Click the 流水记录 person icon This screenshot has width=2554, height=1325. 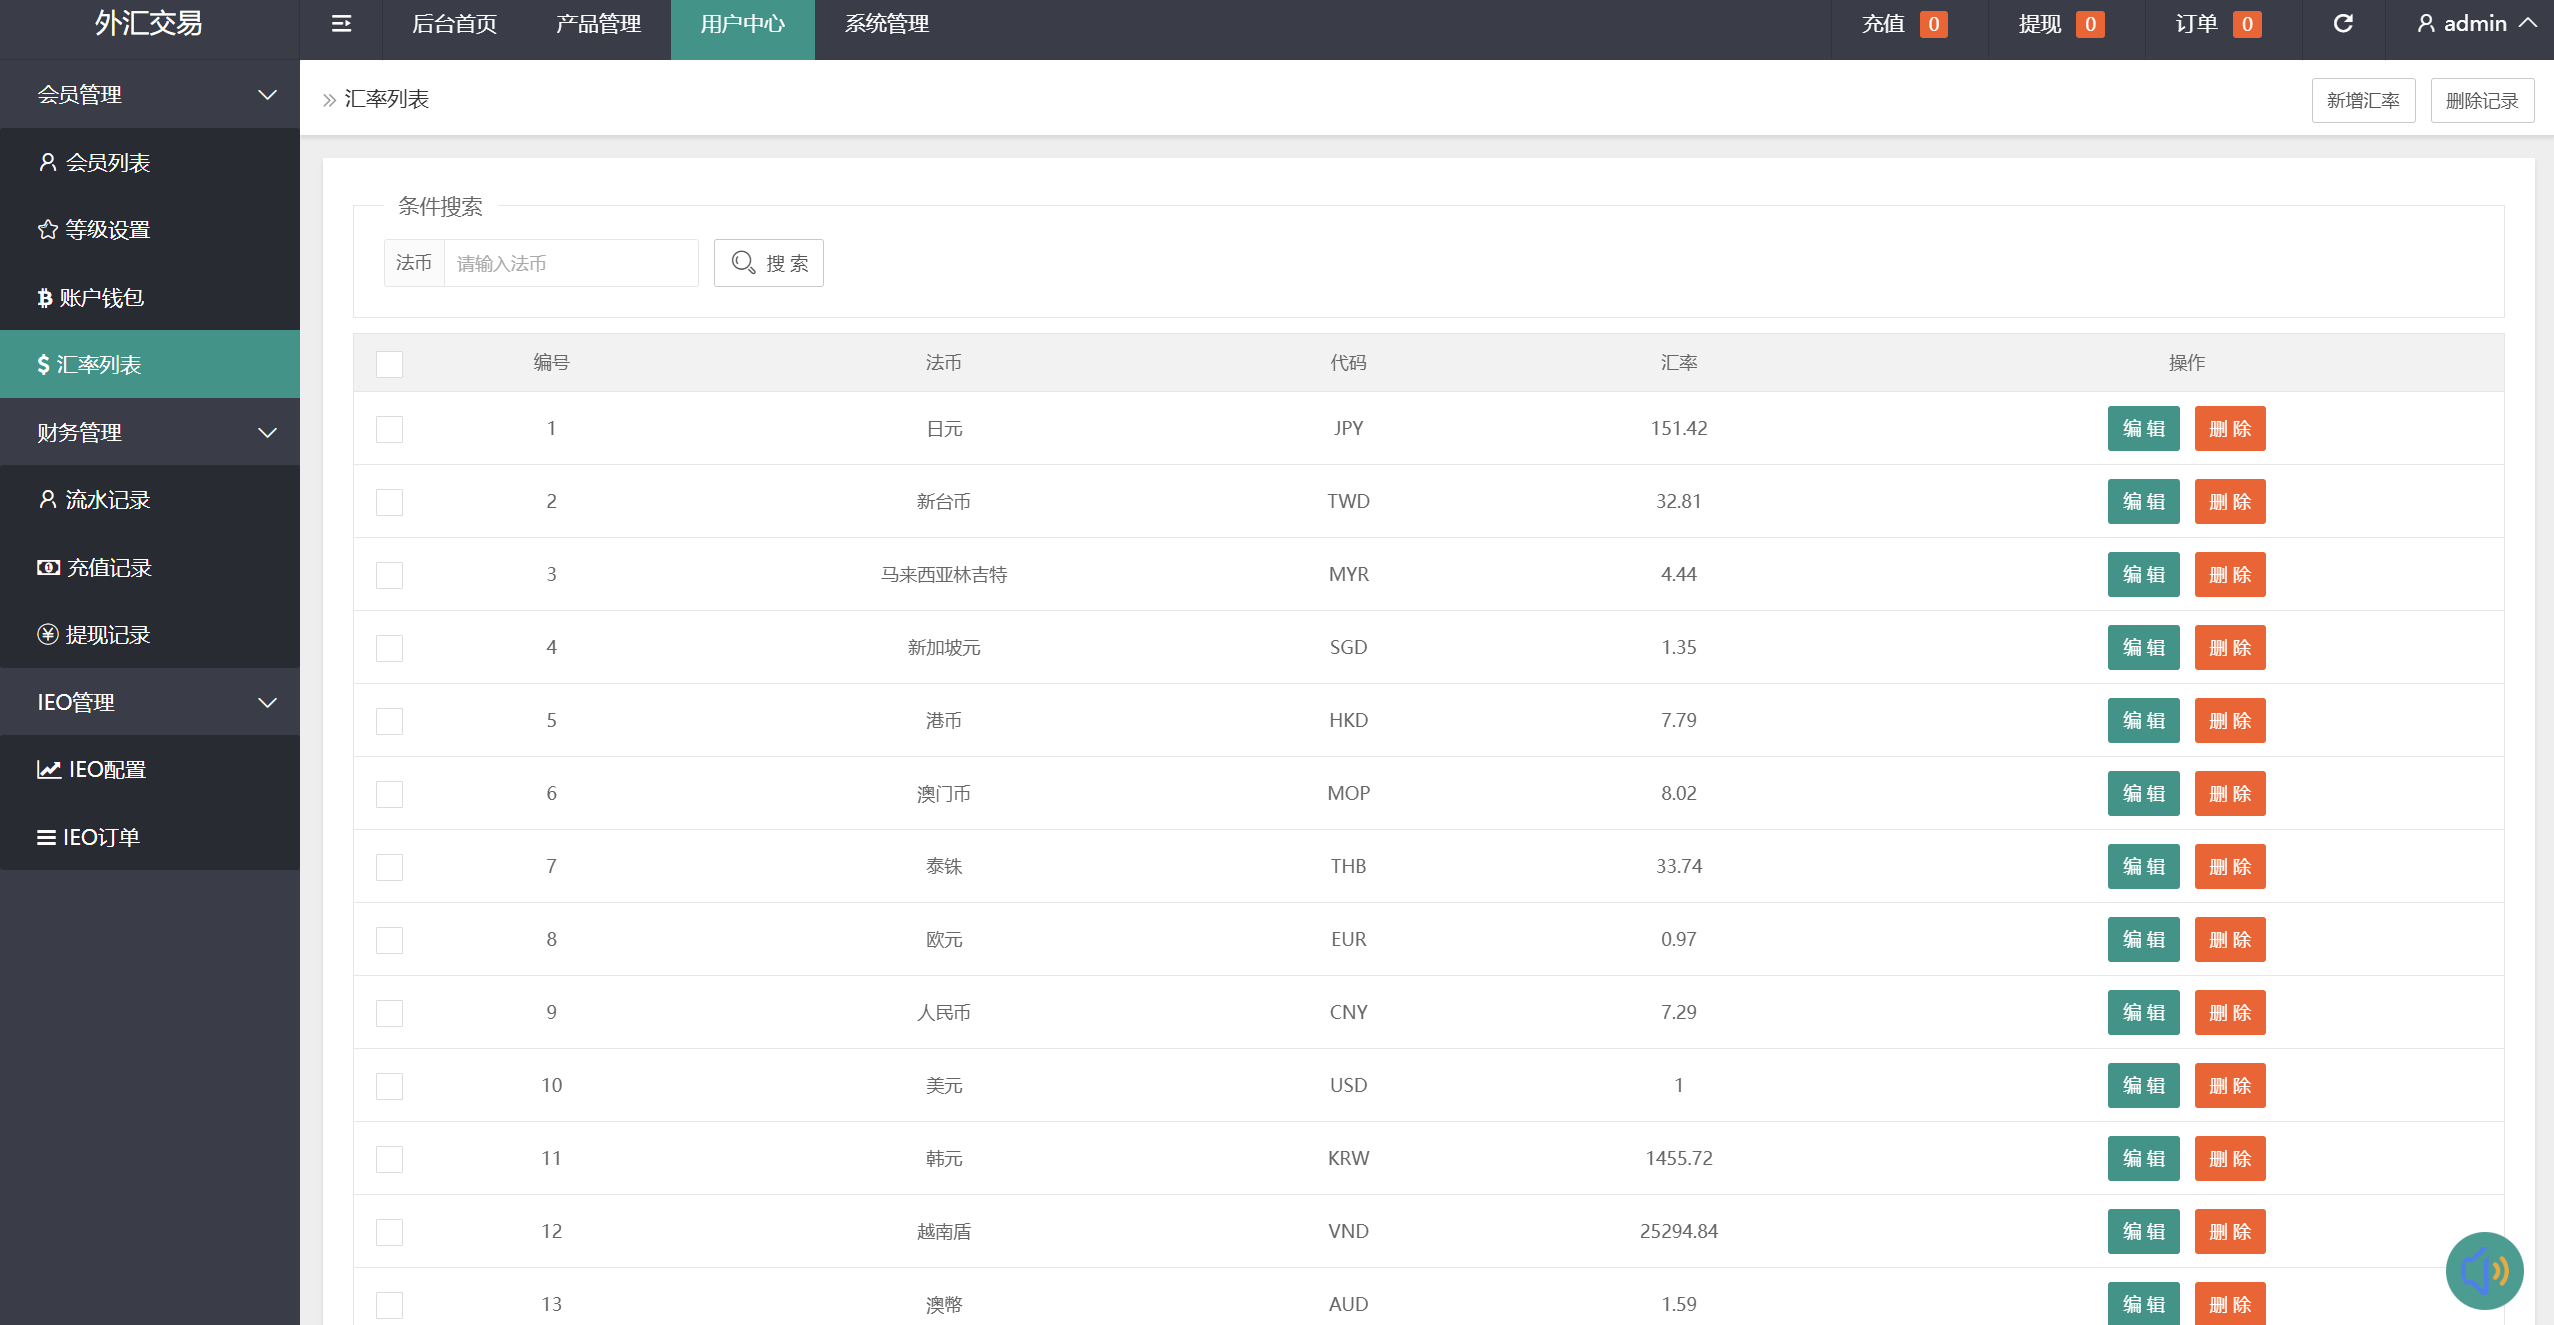pos(47,499)
